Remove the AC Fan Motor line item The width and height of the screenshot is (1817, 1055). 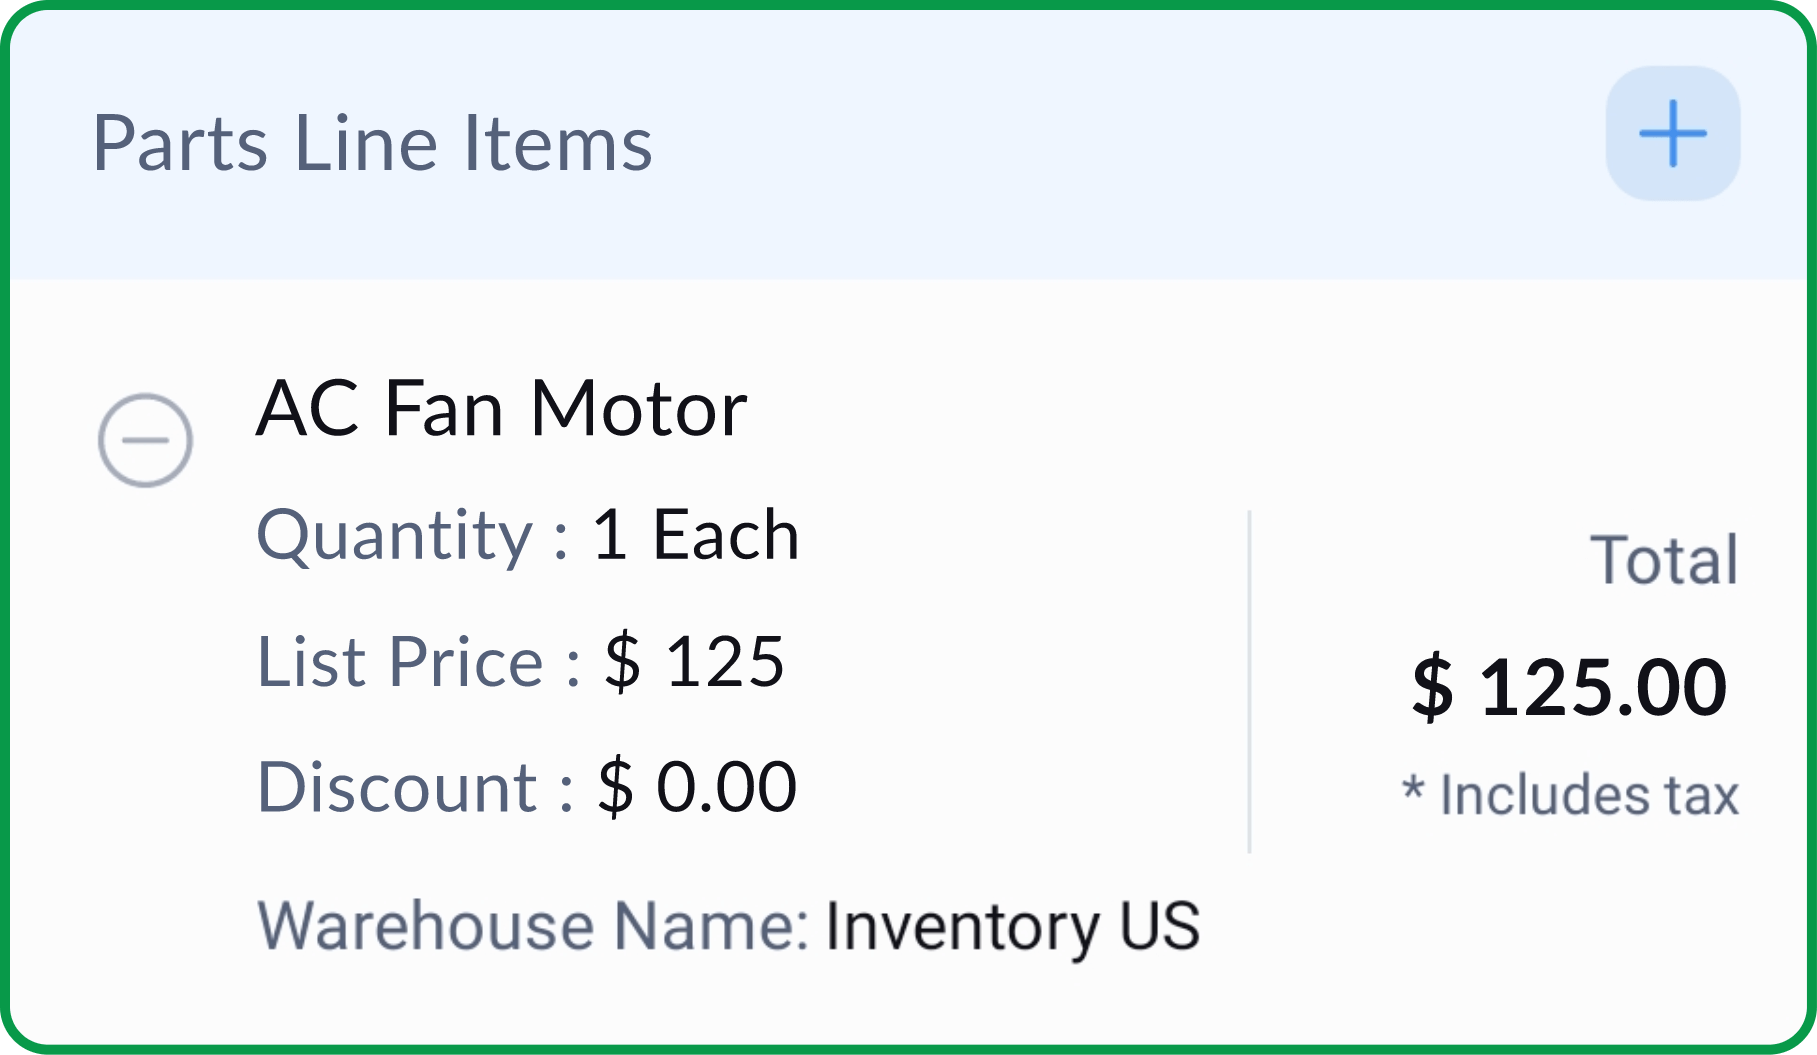pos(145,440)
